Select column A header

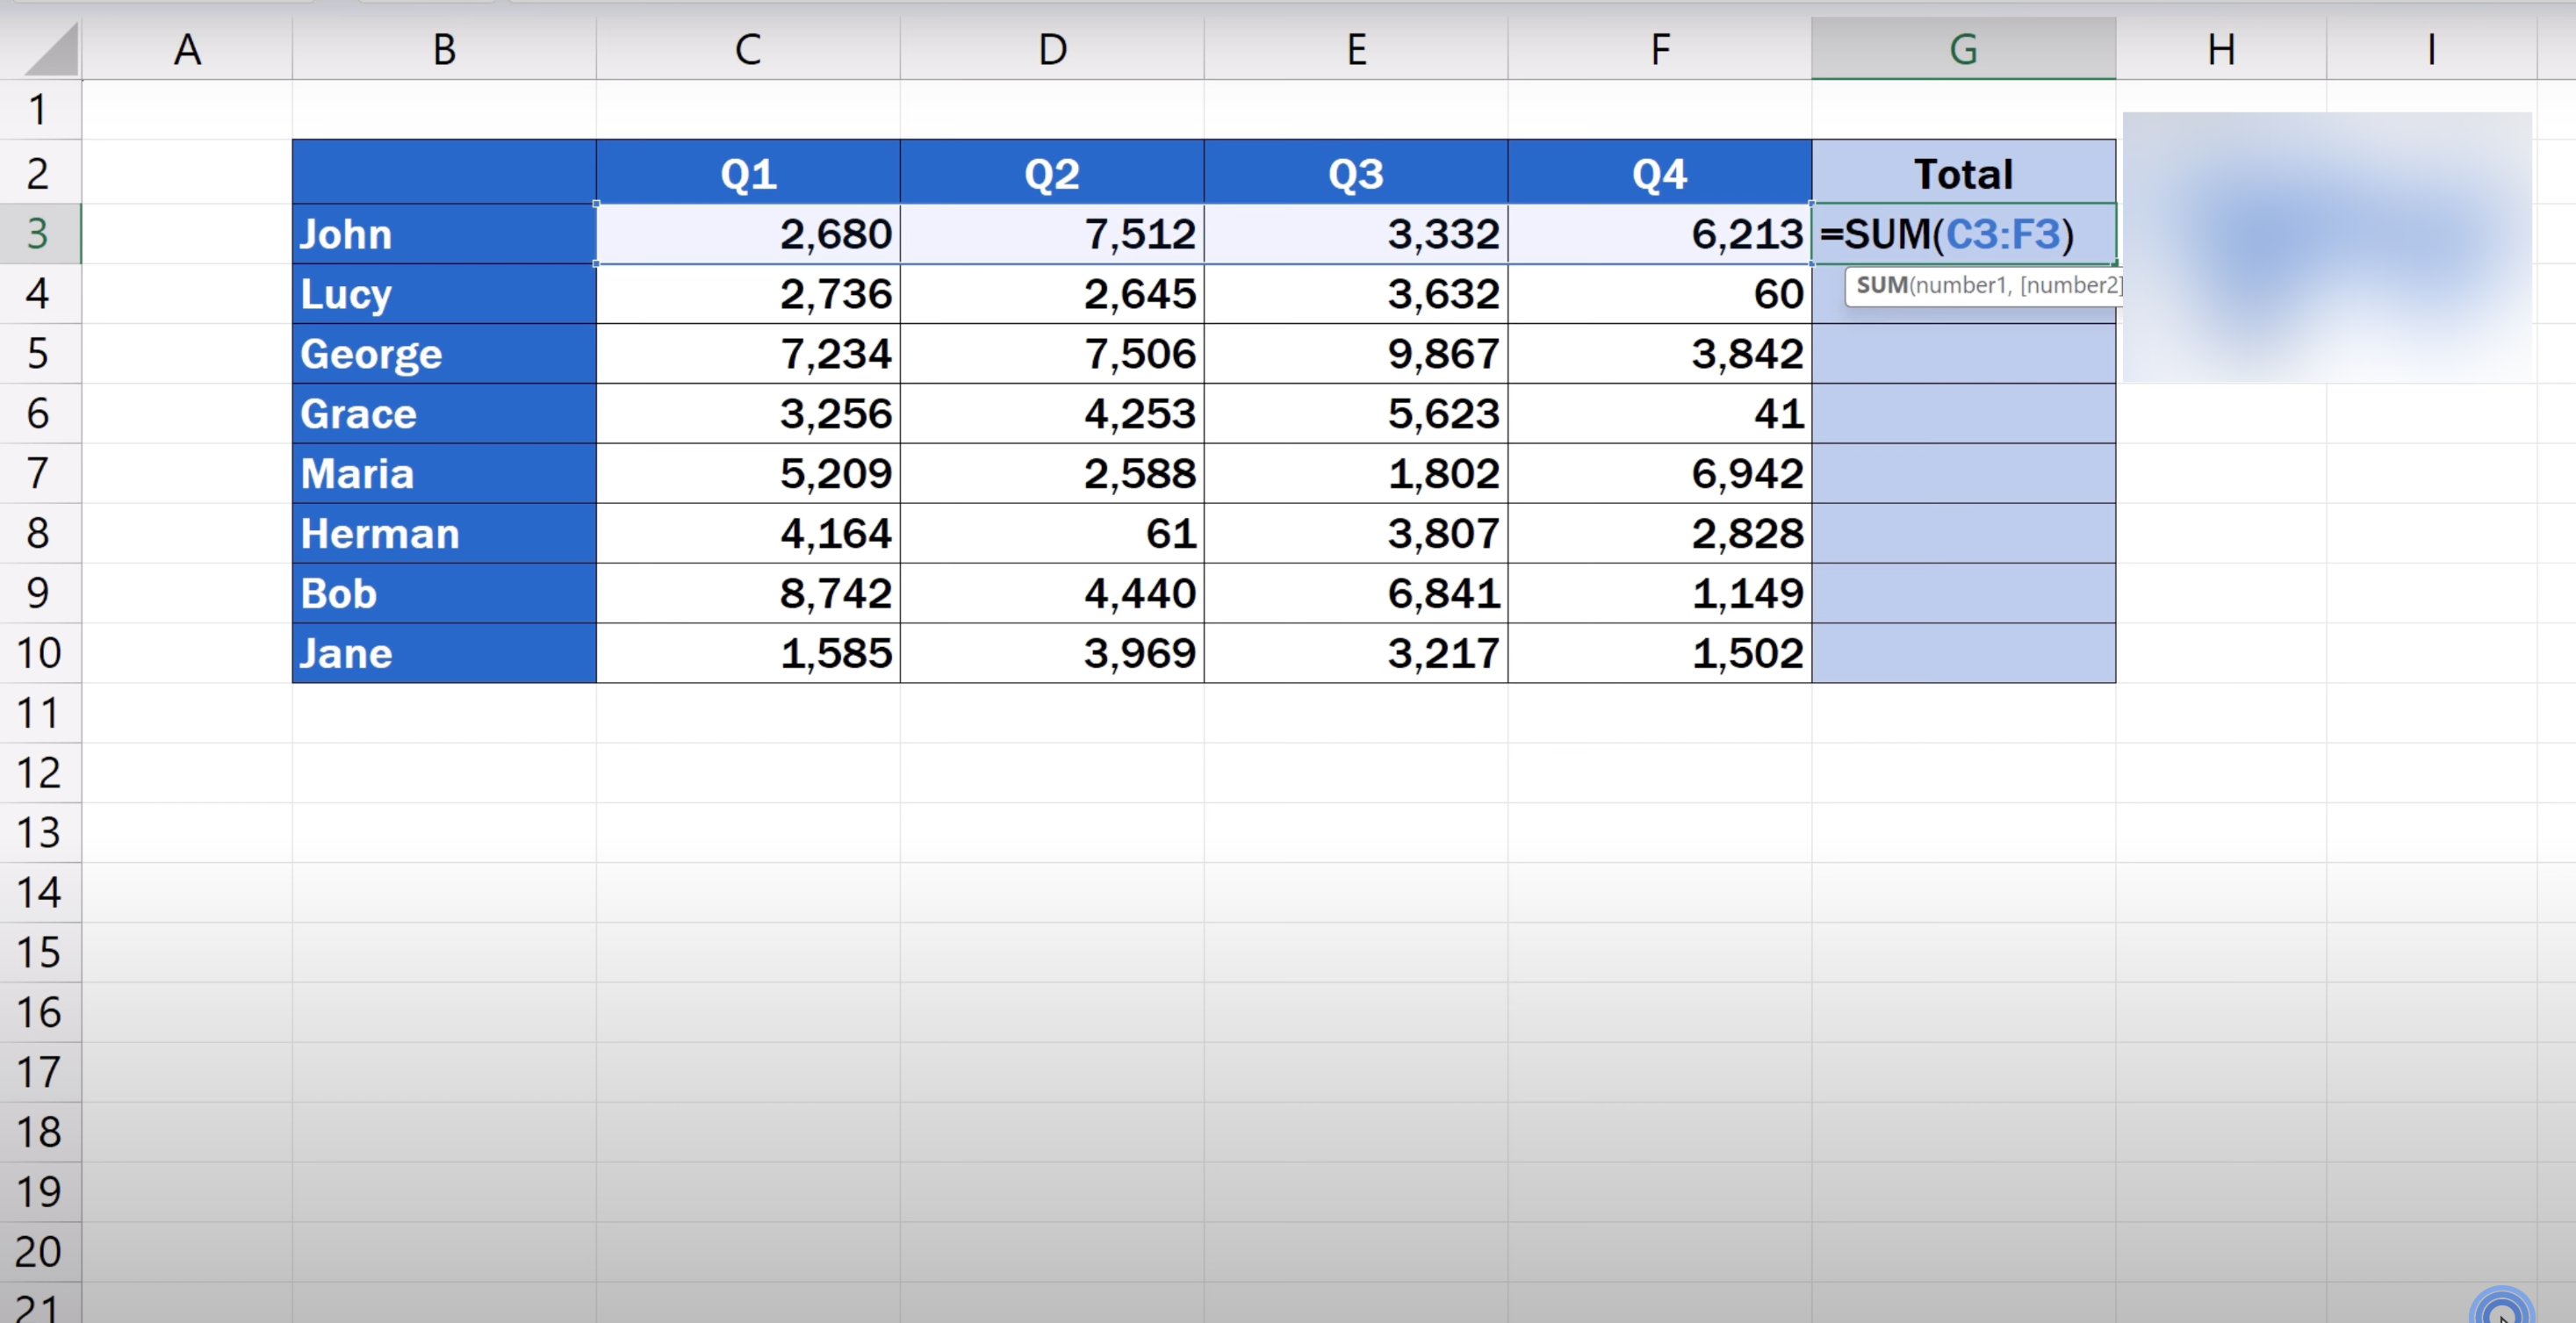[x=187, y=48]
